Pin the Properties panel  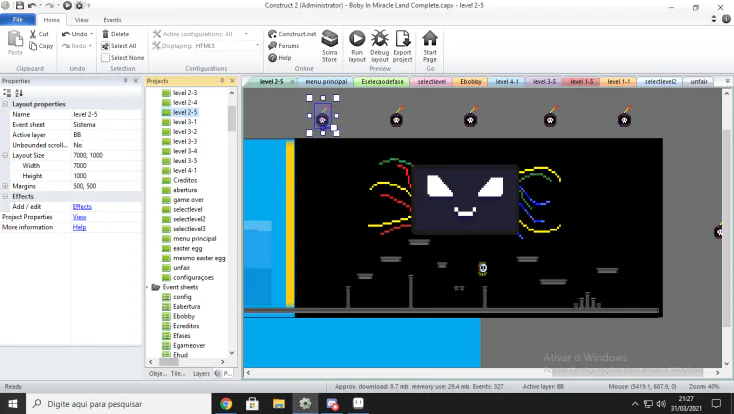coord(125,81)
